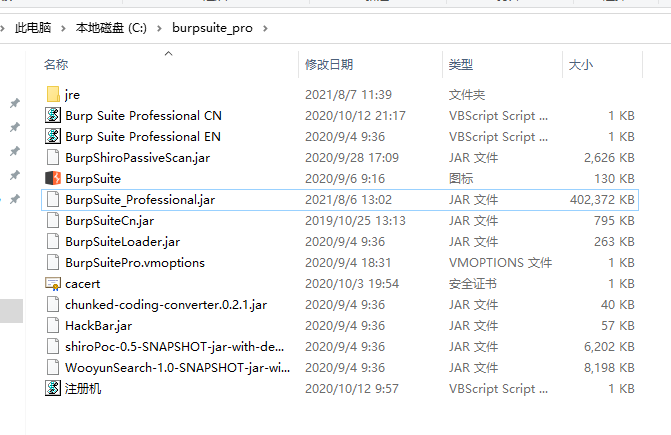671x435 pixels.
Task: Select BurpSuiteLoader.jar file name
Action: pos(122,242)
